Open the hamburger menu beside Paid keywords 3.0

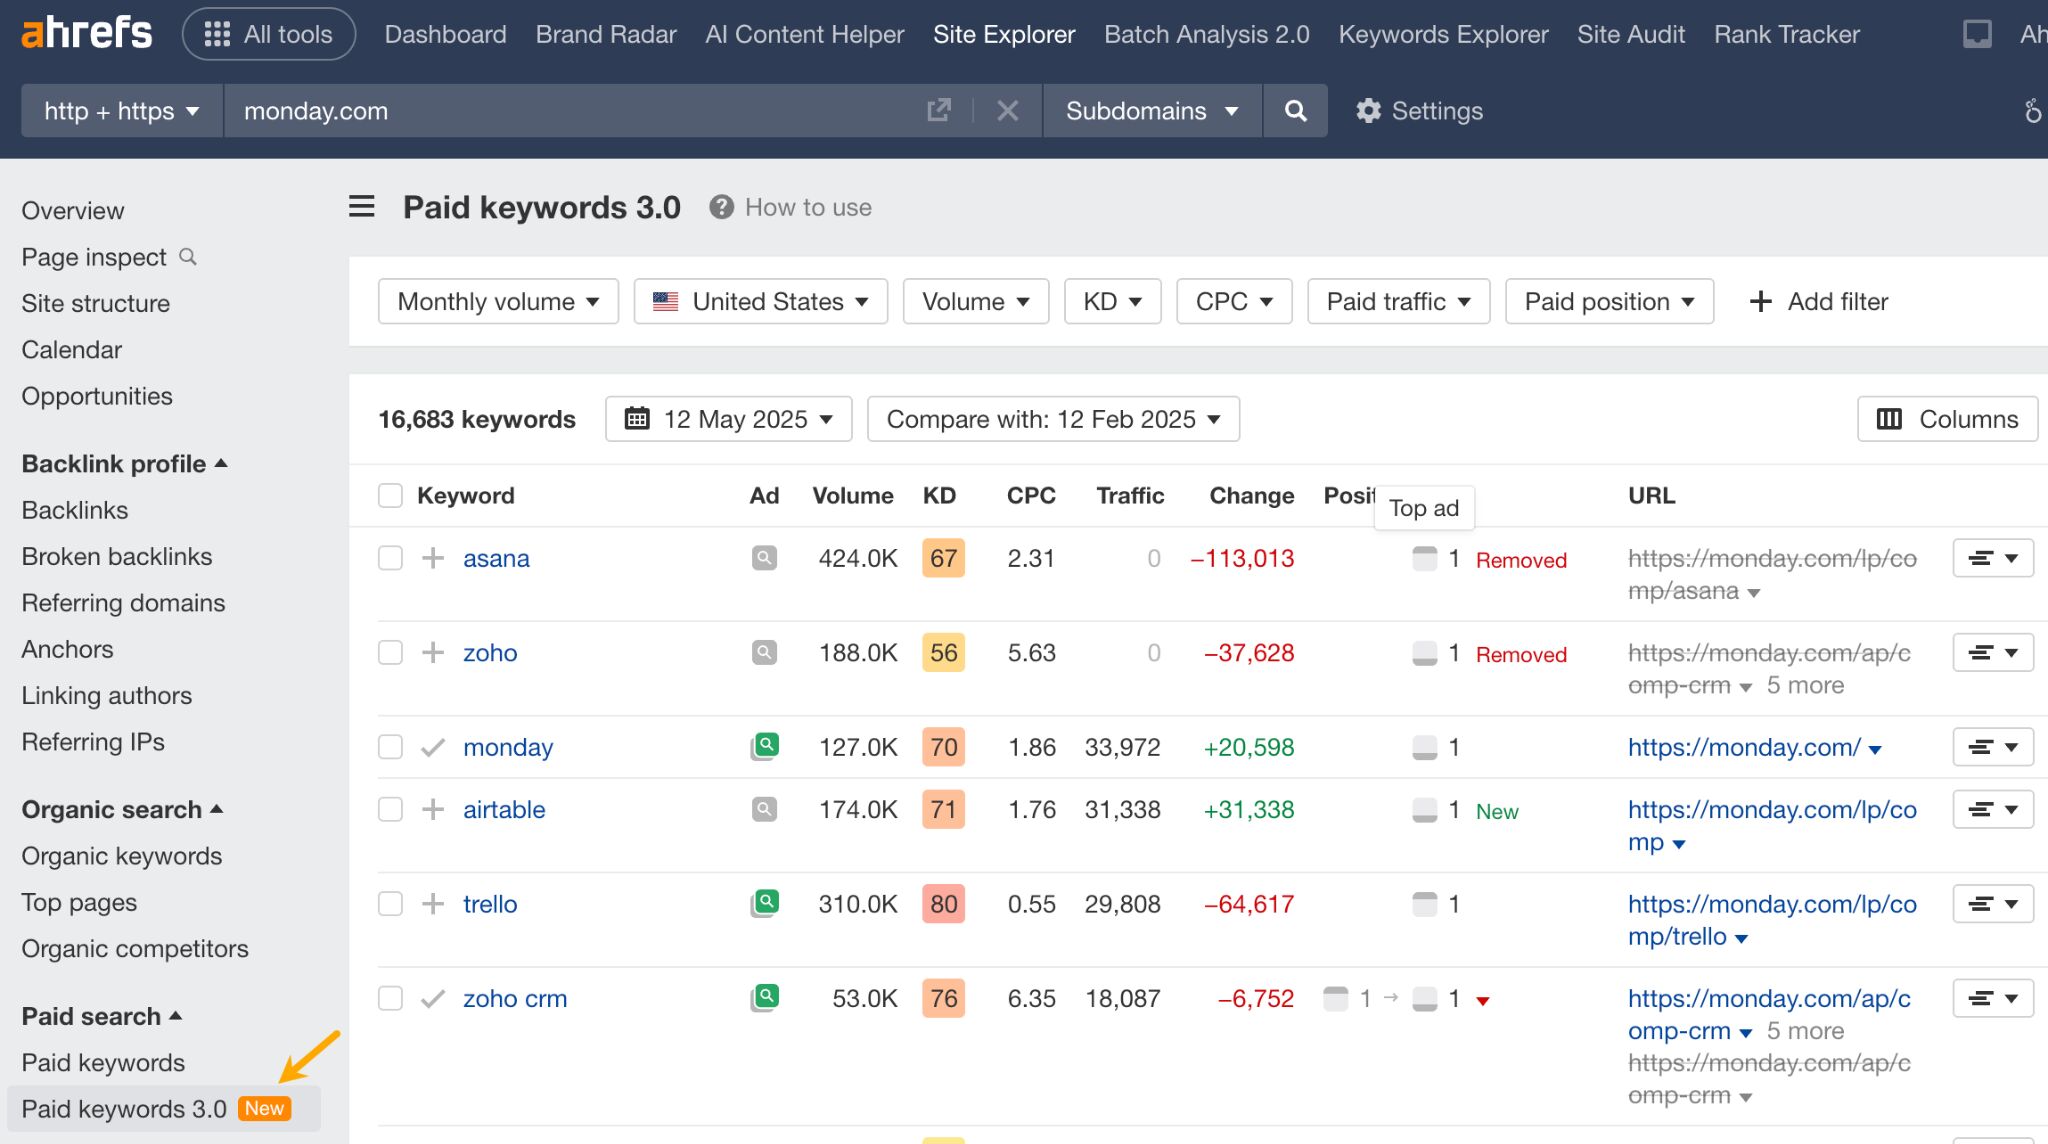click(361, 206)
